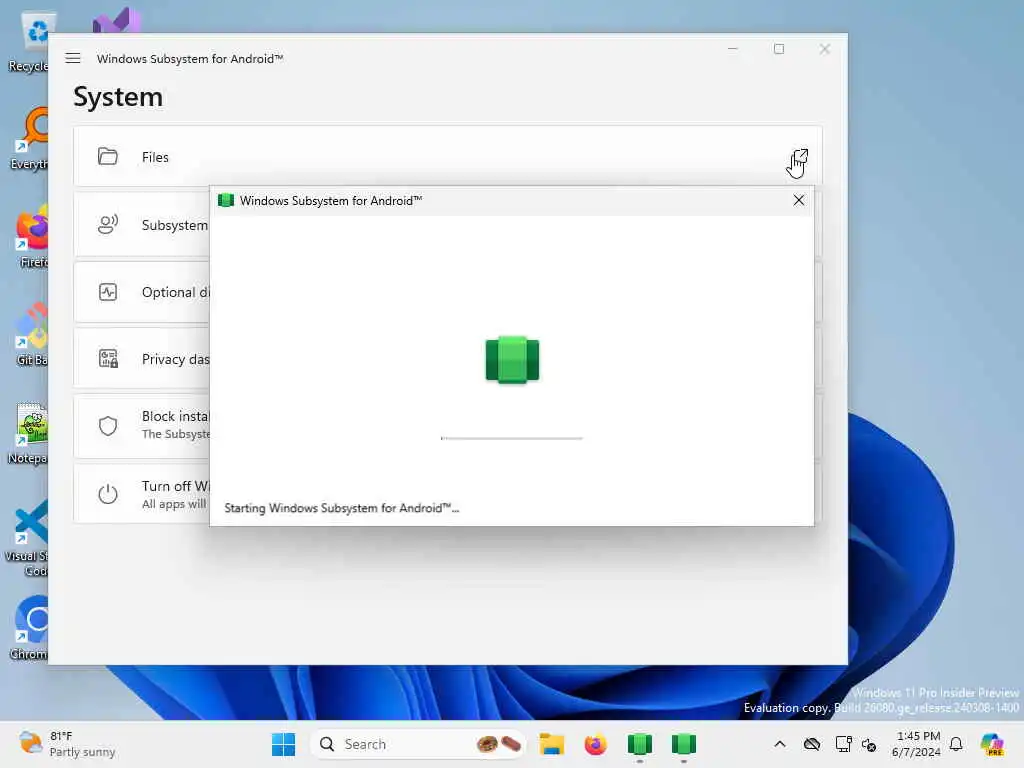This screenshot has height=768, width=1024.
Task: Click the Subsystem resources icon
Action: 108,225
